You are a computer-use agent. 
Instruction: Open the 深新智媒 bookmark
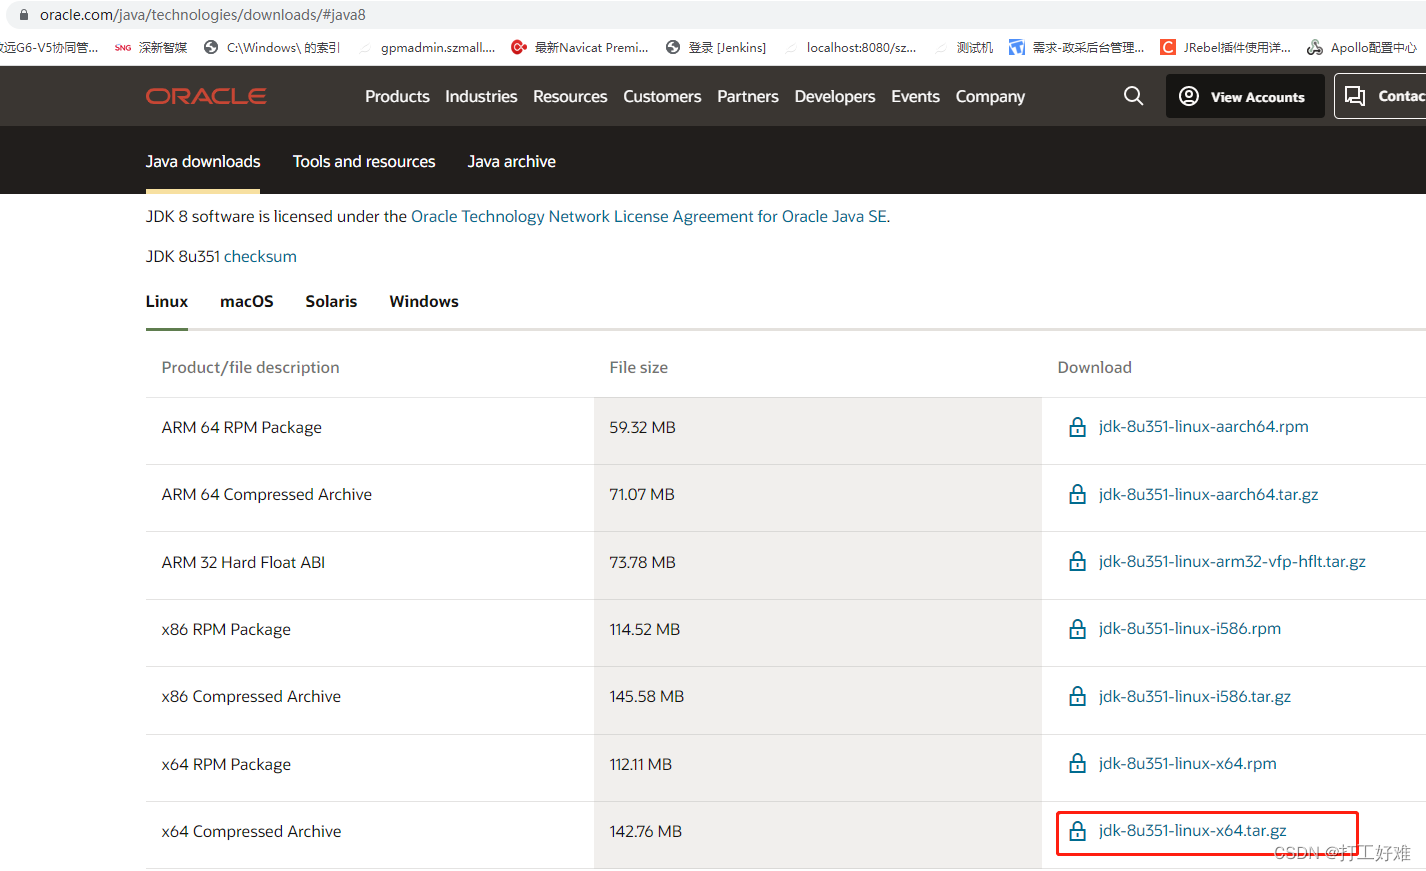click(x=151, y=47)
